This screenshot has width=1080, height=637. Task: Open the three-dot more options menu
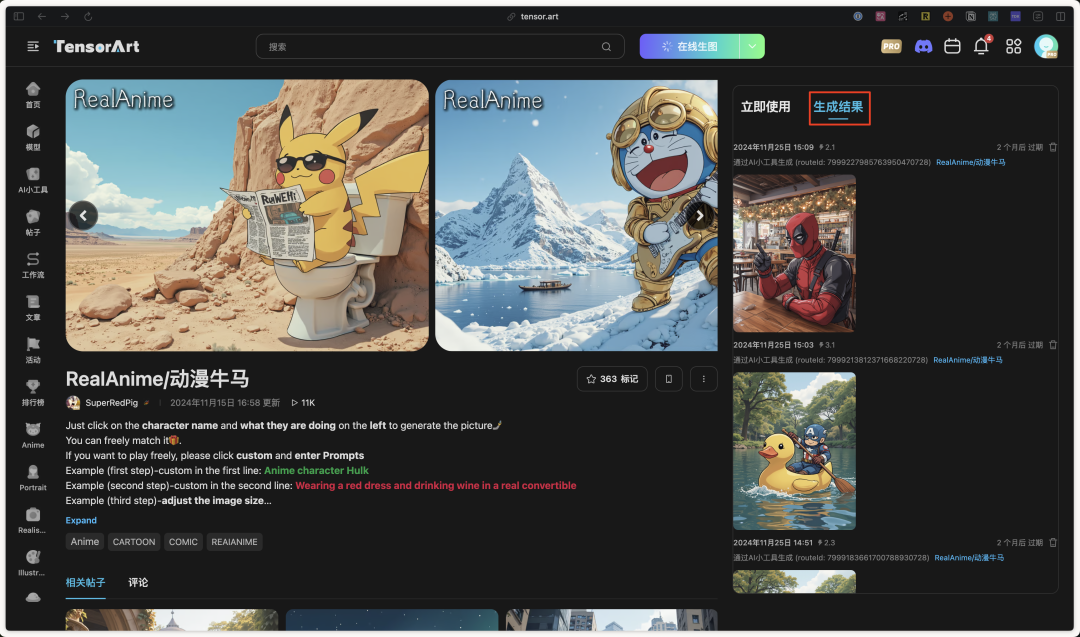[703, 379]
